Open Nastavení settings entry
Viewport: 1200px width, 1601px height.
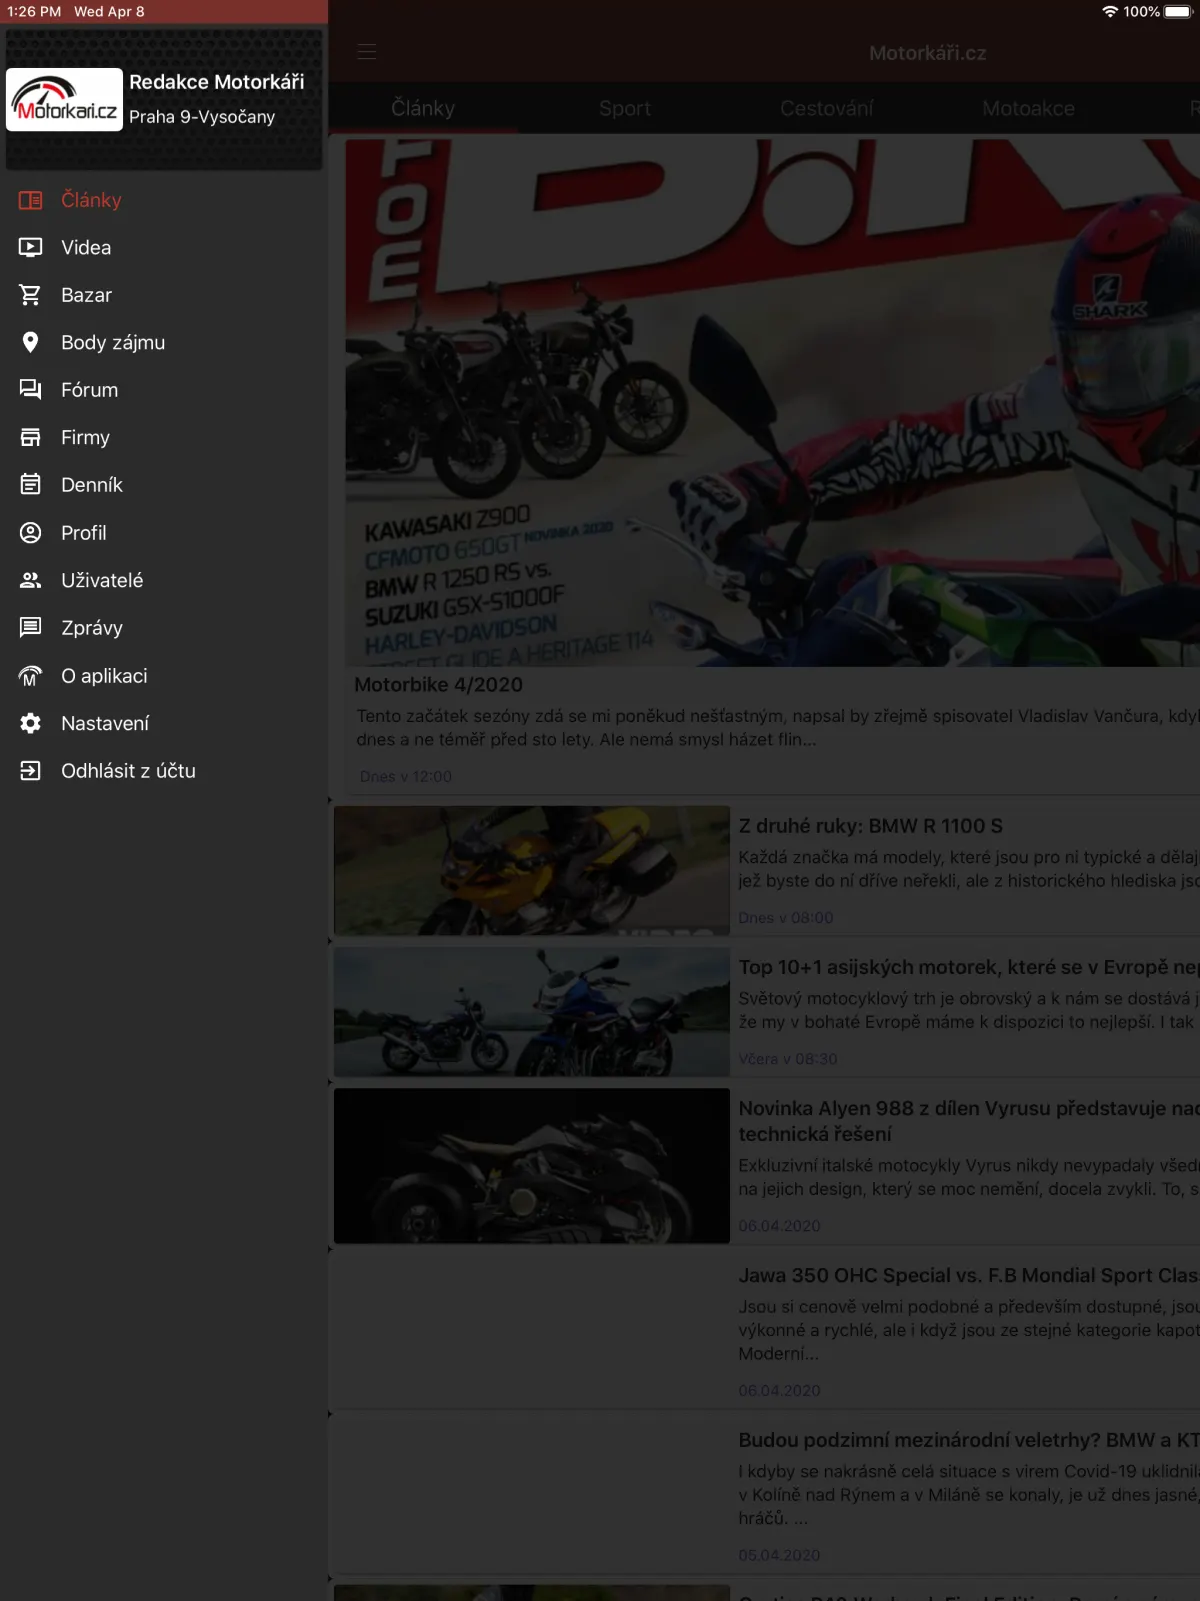coord(164,723)
